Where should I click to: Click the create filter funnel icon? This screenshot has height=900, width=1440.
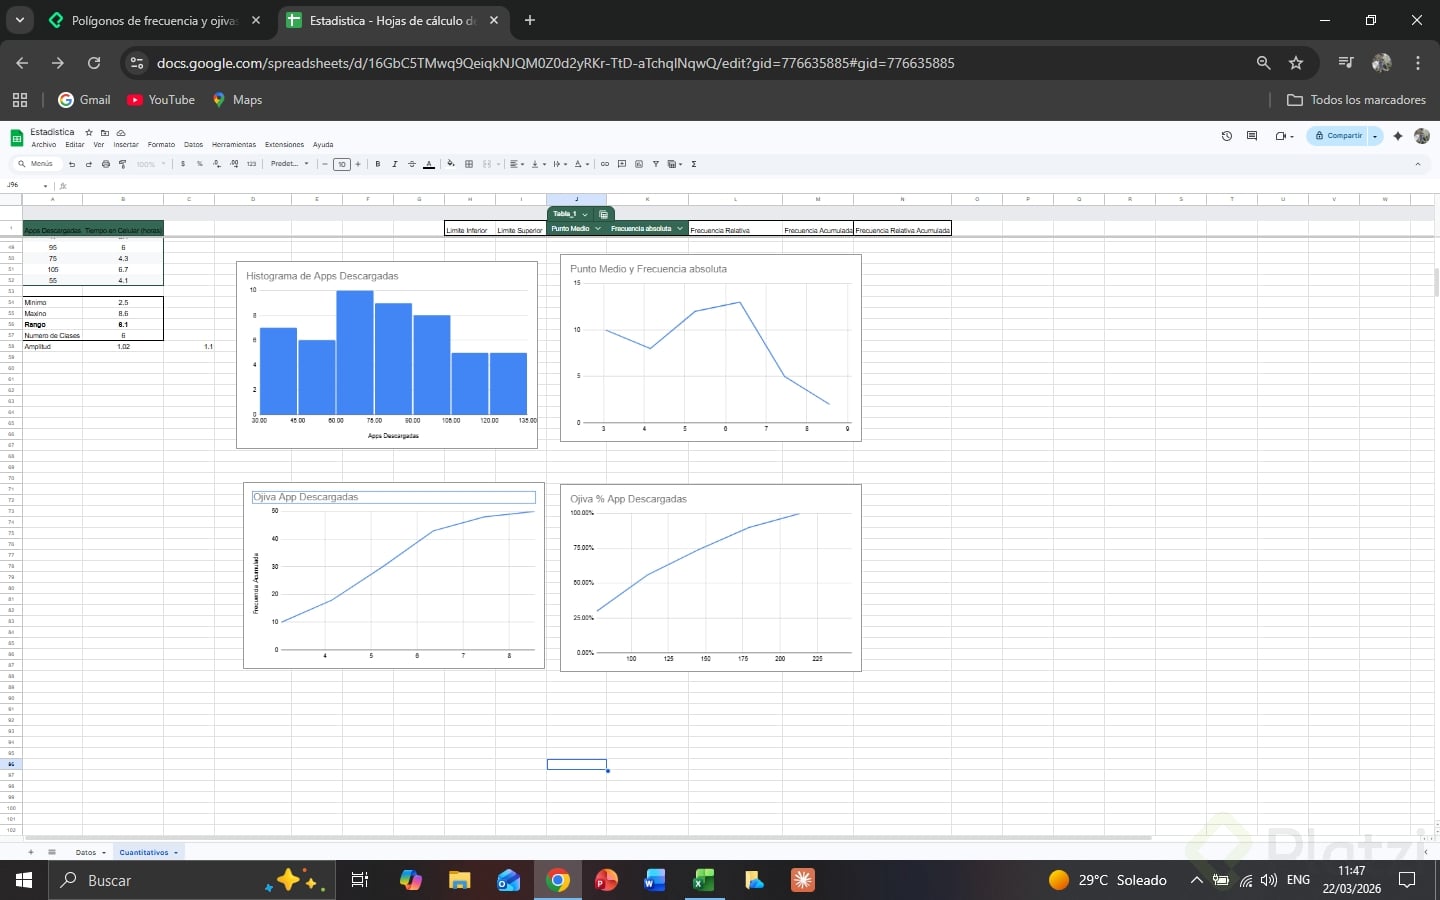[x=656, y=164]
